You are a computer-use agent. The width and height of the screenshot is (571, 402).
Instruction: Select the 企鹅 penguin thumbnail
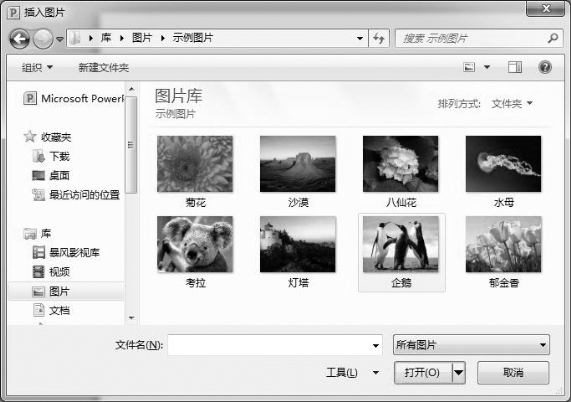401,252
